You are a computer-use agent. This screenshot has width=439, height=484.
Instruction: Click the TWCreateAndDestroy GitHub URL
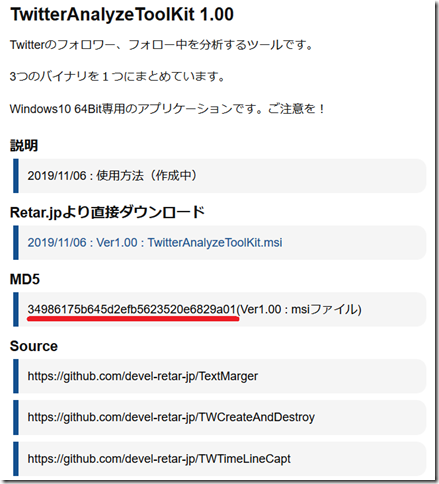(x=171, y=417)
